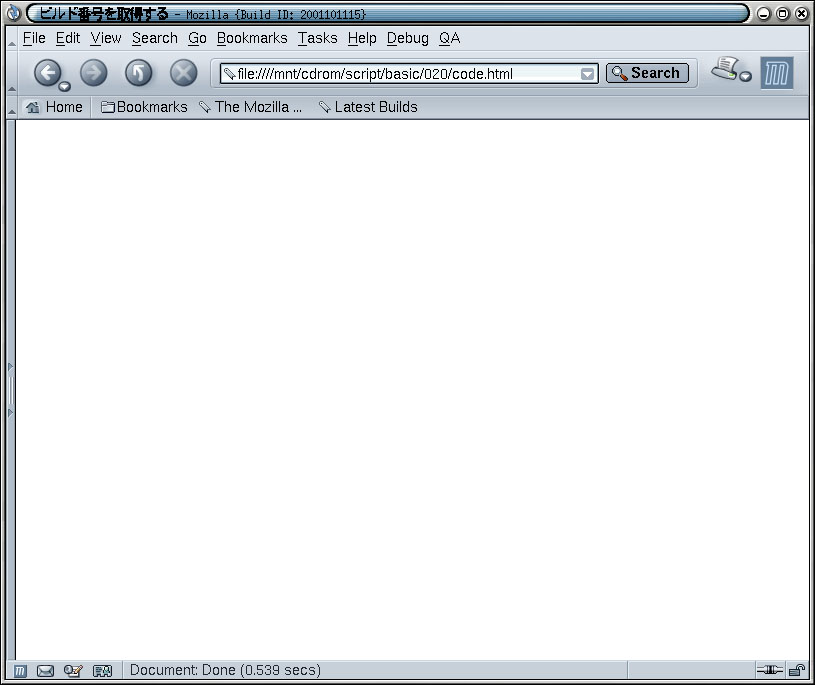The width and height of the screenshot is (815, 685).
Task: Open the Print button dropdown arrow
Action: [745, 77]
